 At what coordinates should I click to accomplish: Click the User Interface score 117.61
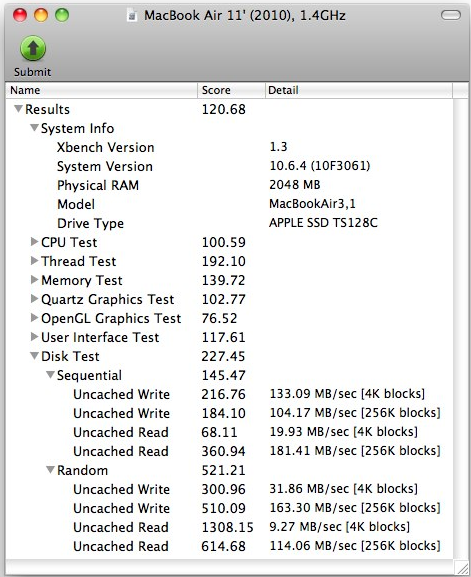(x=223, y=337)
